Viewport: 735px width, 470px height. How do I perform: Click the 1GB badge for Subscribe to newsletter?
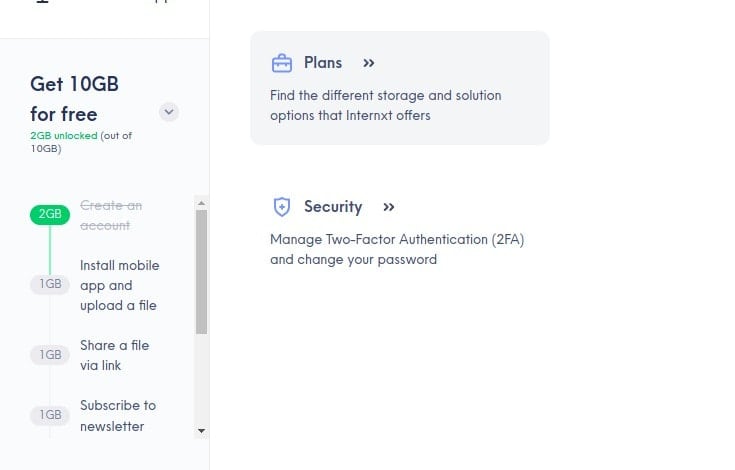(50, 415)
